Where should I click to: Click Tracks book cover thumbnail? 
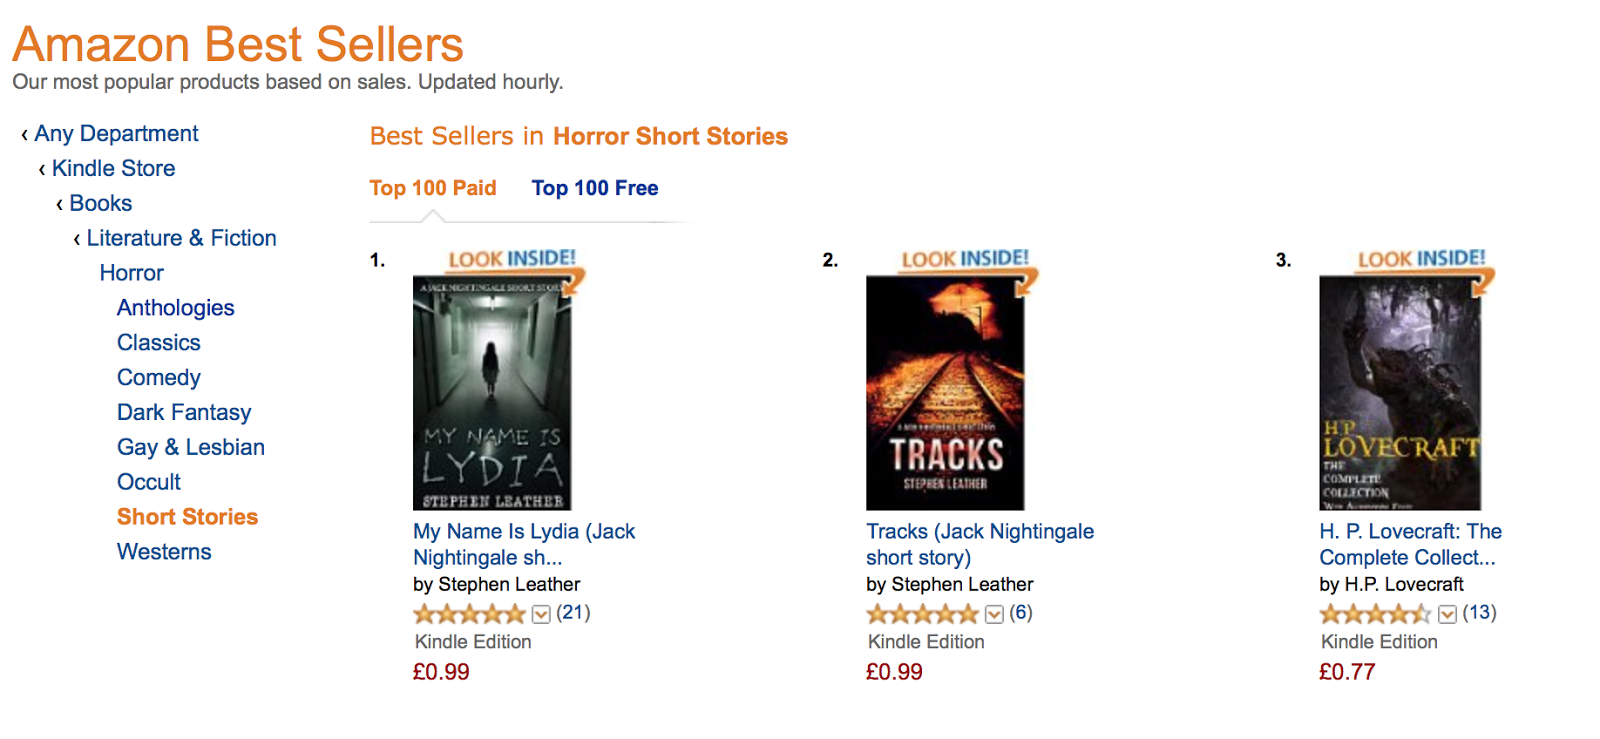945,393
